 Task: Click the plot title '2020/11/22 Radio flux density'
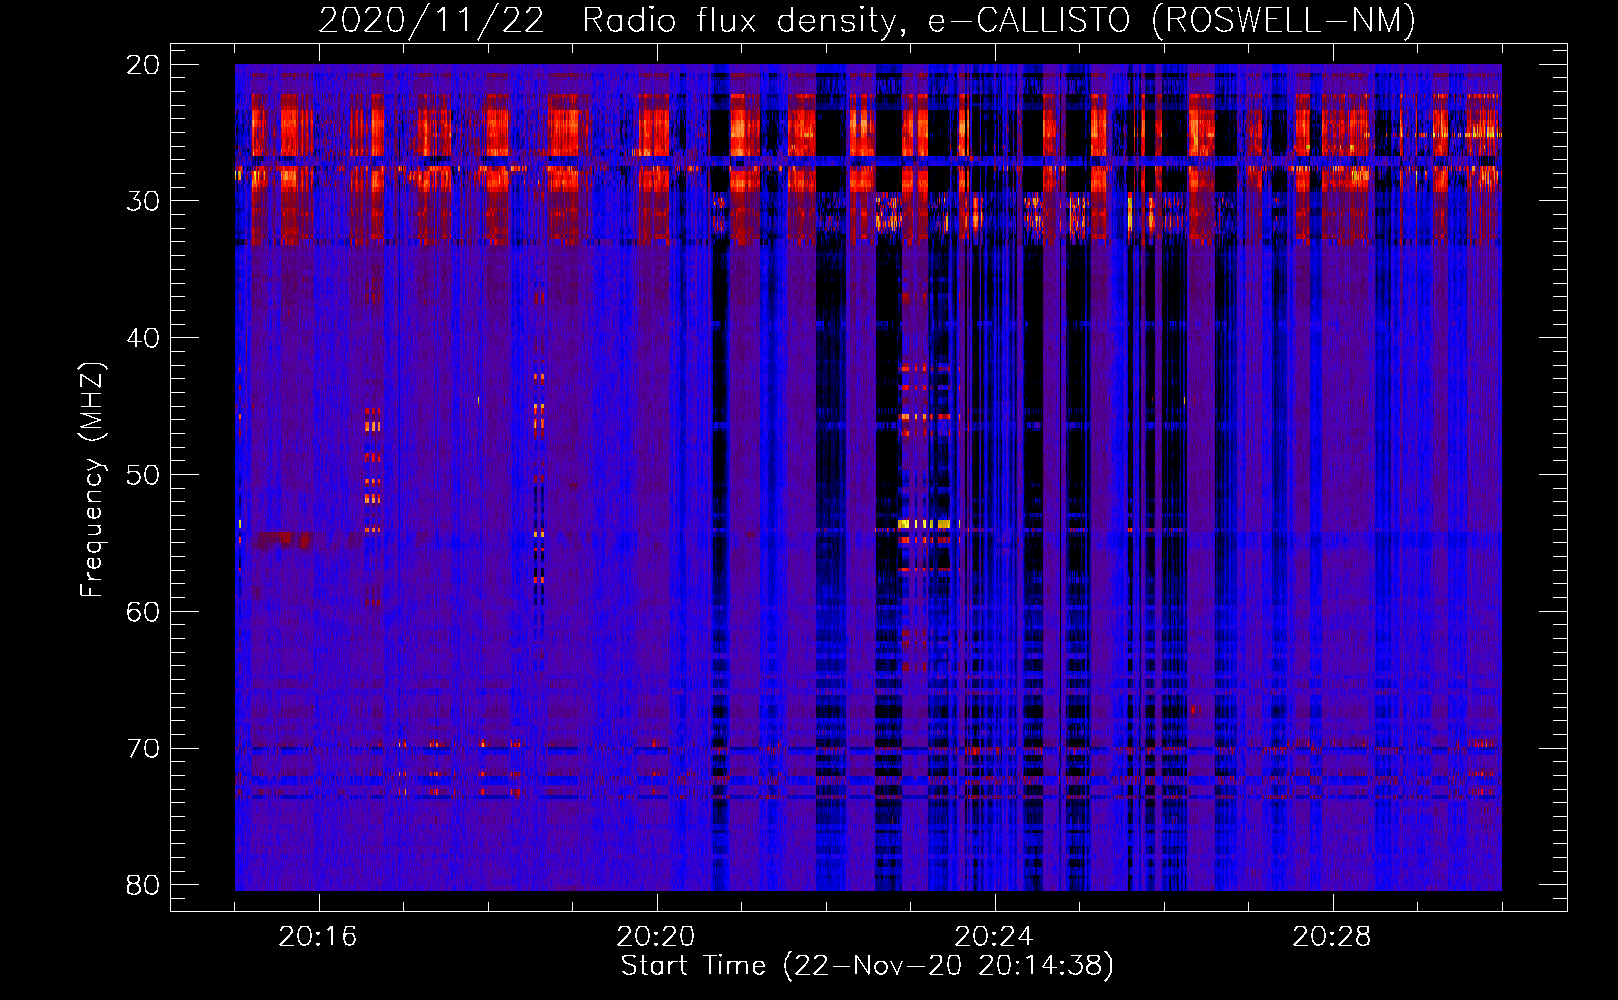click(867, 21)
